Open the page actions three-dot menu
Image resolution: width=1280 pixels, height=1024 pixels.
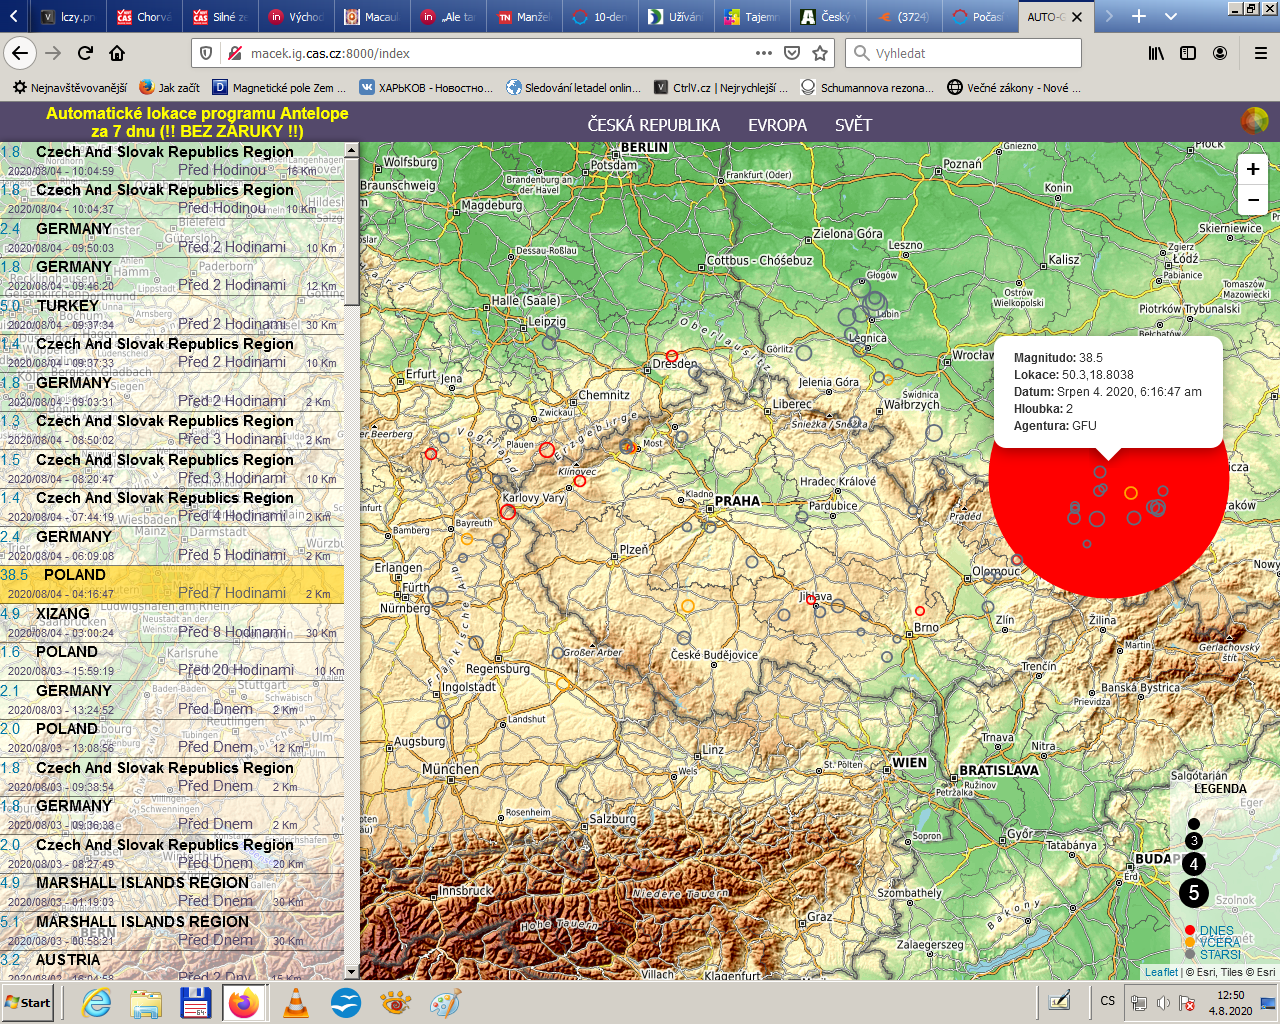[764, 53]
